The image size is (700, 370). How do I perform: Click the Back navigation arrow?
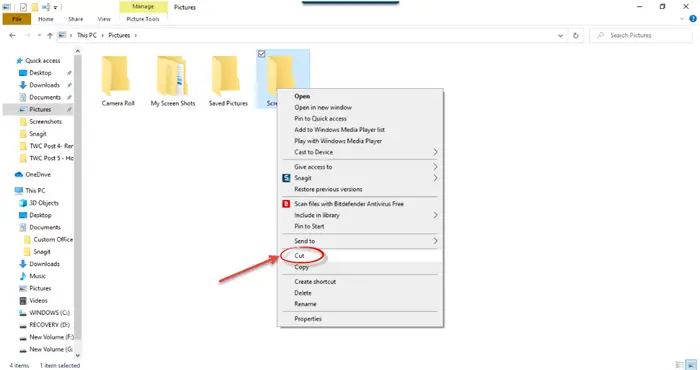(12, 35)
